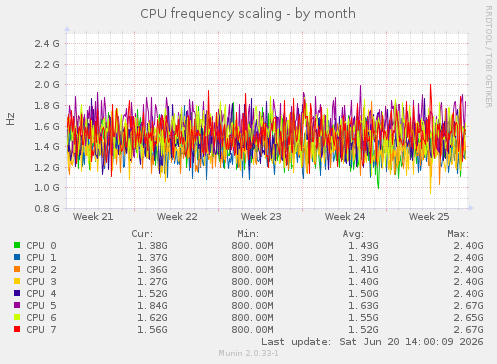This screenshot has height=364, width=497.
Task: Click the 'CPU 0' legend label
Action: (x=41, y=246)
